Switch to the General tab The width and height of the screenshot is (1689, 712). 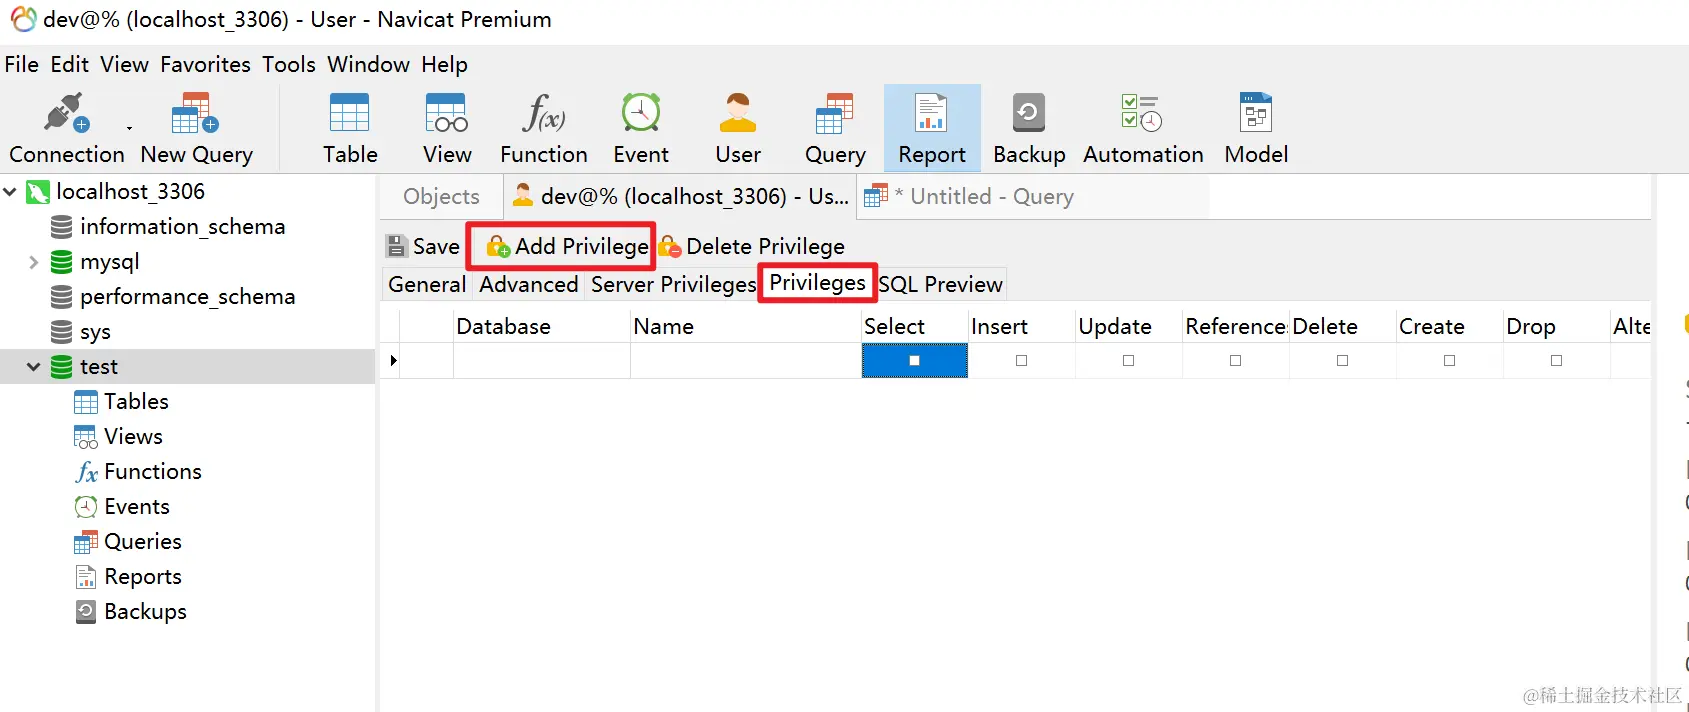[x=427, y=284]
